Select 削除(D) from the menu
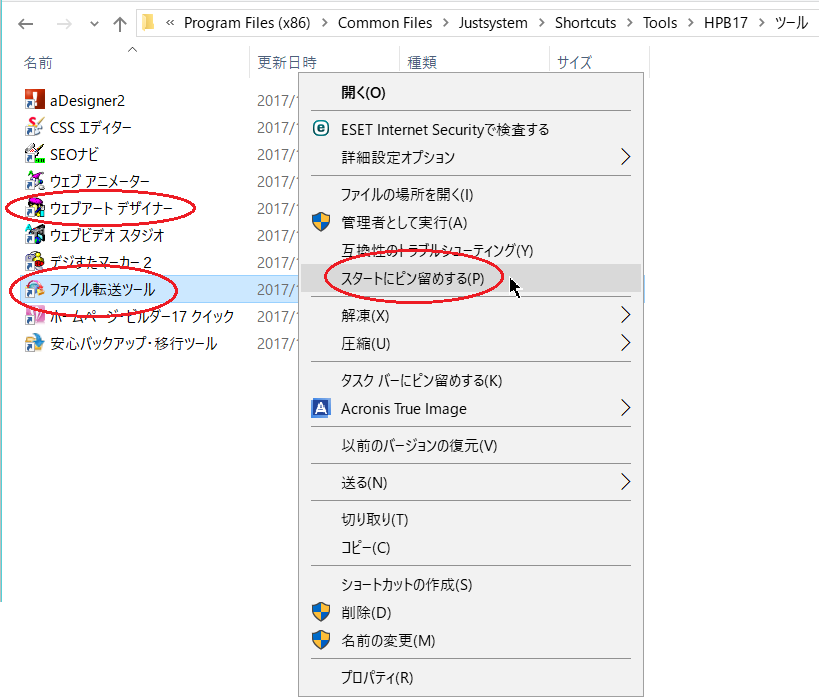This screenshot has height=700, width=819. click(x=471, y=612)
